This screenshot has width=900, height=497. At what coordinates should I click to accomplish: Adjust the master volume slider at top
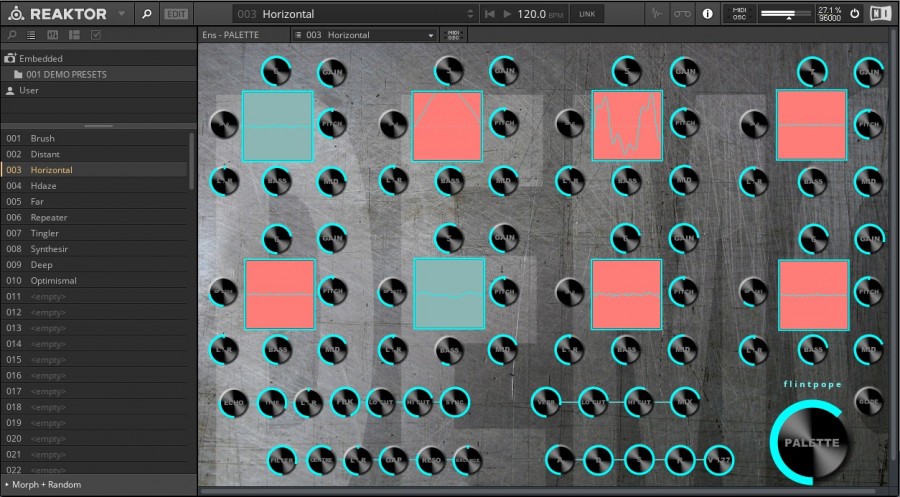(x=786, y=14)
